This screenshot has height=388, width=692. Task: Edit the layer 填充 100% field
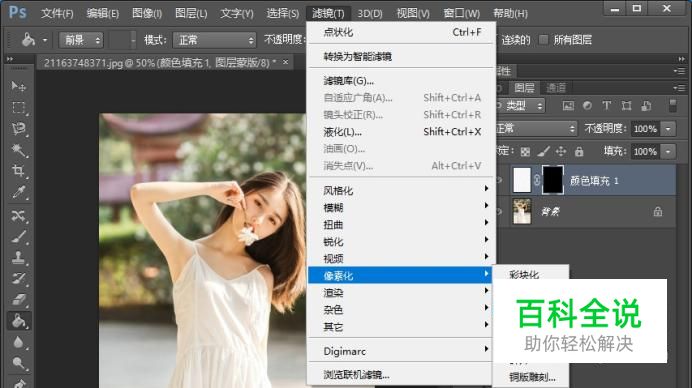click(x=646, y=151)
